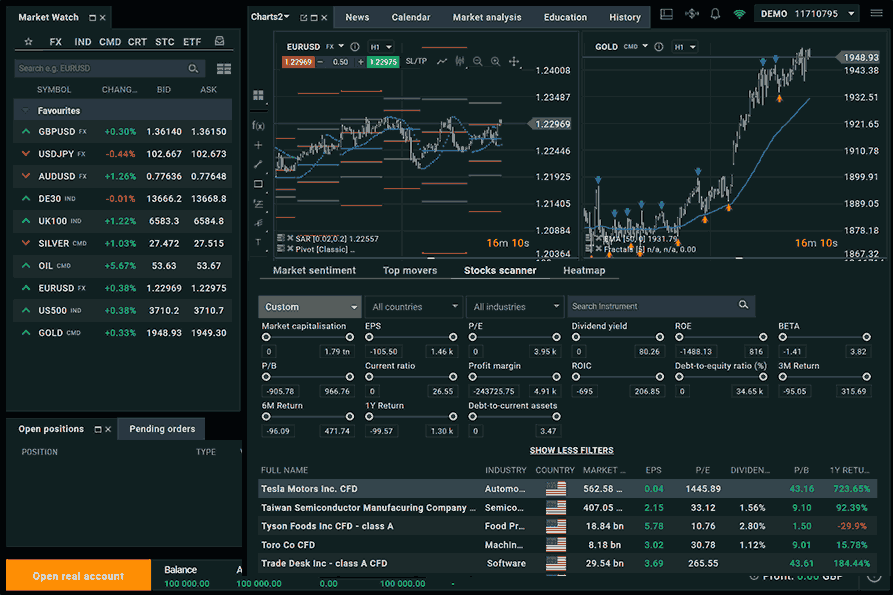Activate the pan move chart icon

click(514, 61)
